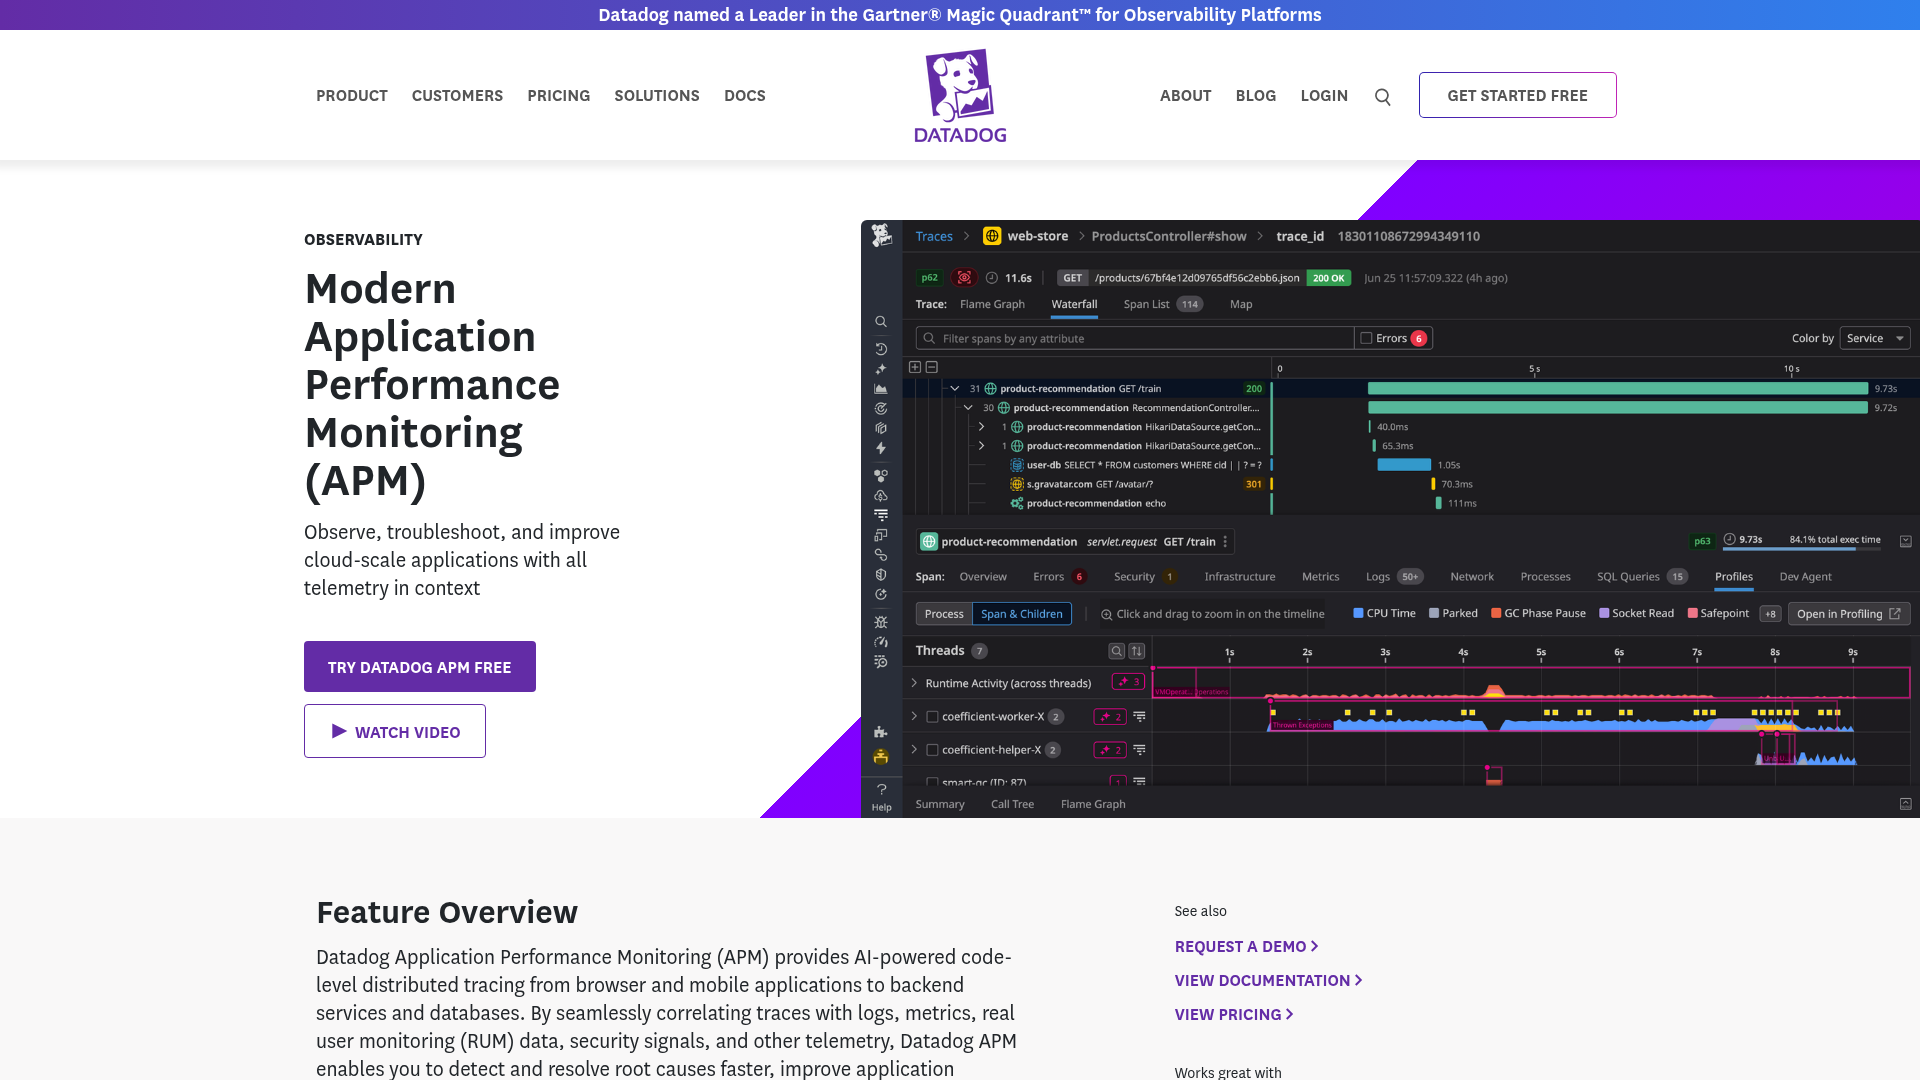Open the recent history clock icon in sidebar
Screen dimensions: 1920x1080
pyautogui.click(x=881, y=349)
